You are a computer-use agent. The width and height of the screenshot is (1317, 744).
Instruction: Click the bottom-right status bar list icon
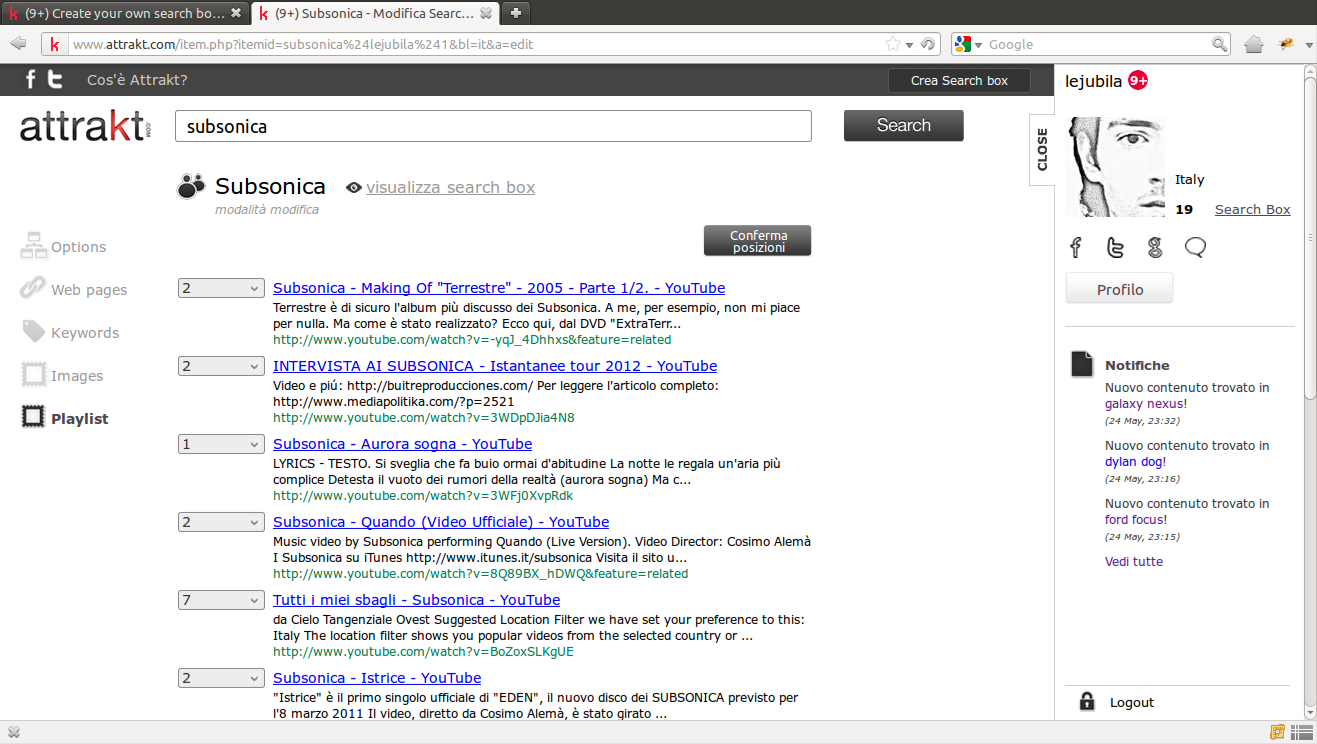[1301, 732]
